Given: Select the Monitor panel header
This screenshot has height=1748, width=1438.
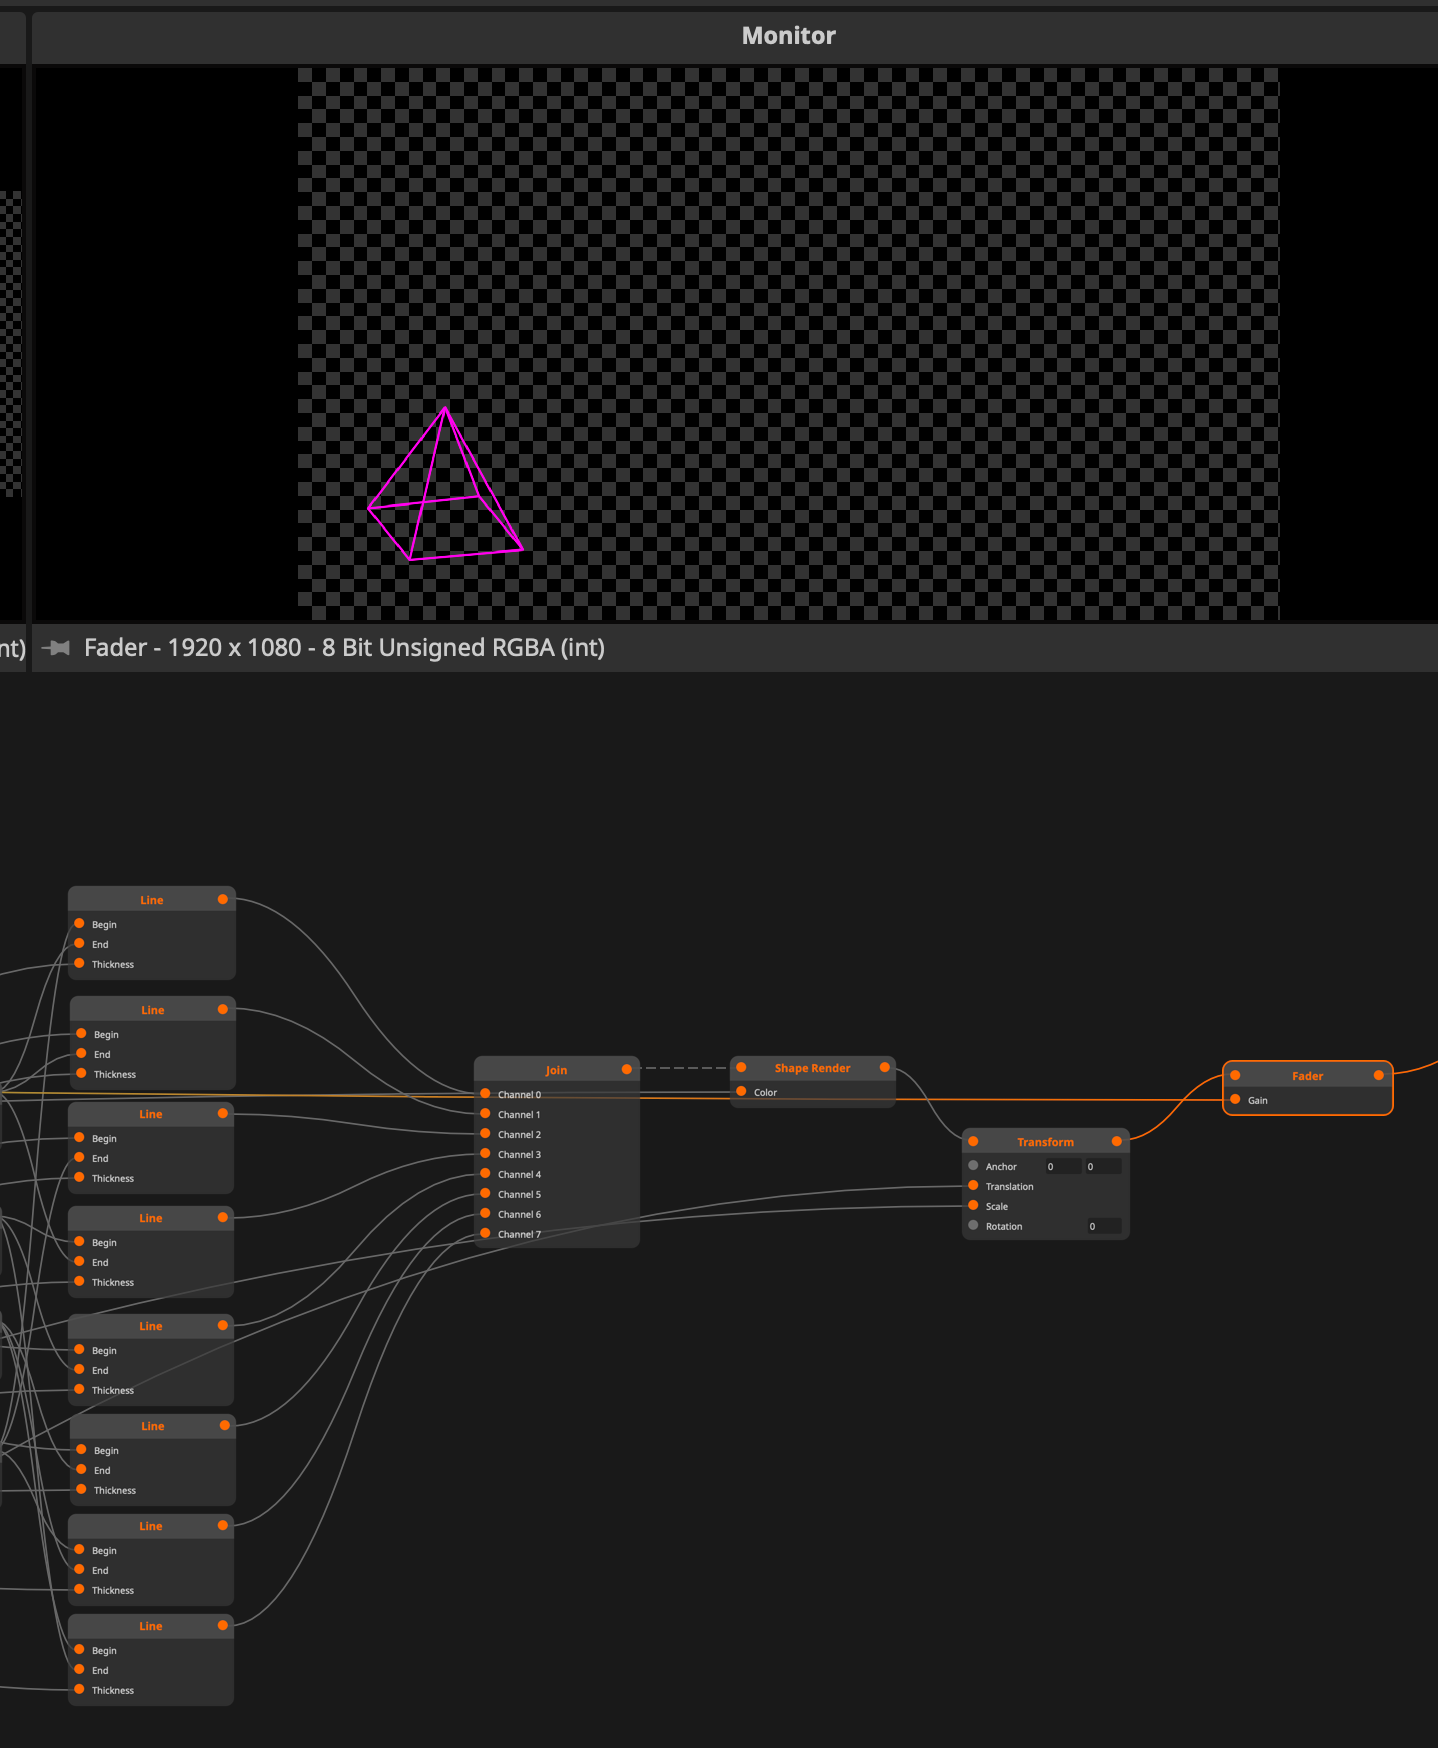Looking at the screenshot, I should pyautogui.click(x=788, y=36).
